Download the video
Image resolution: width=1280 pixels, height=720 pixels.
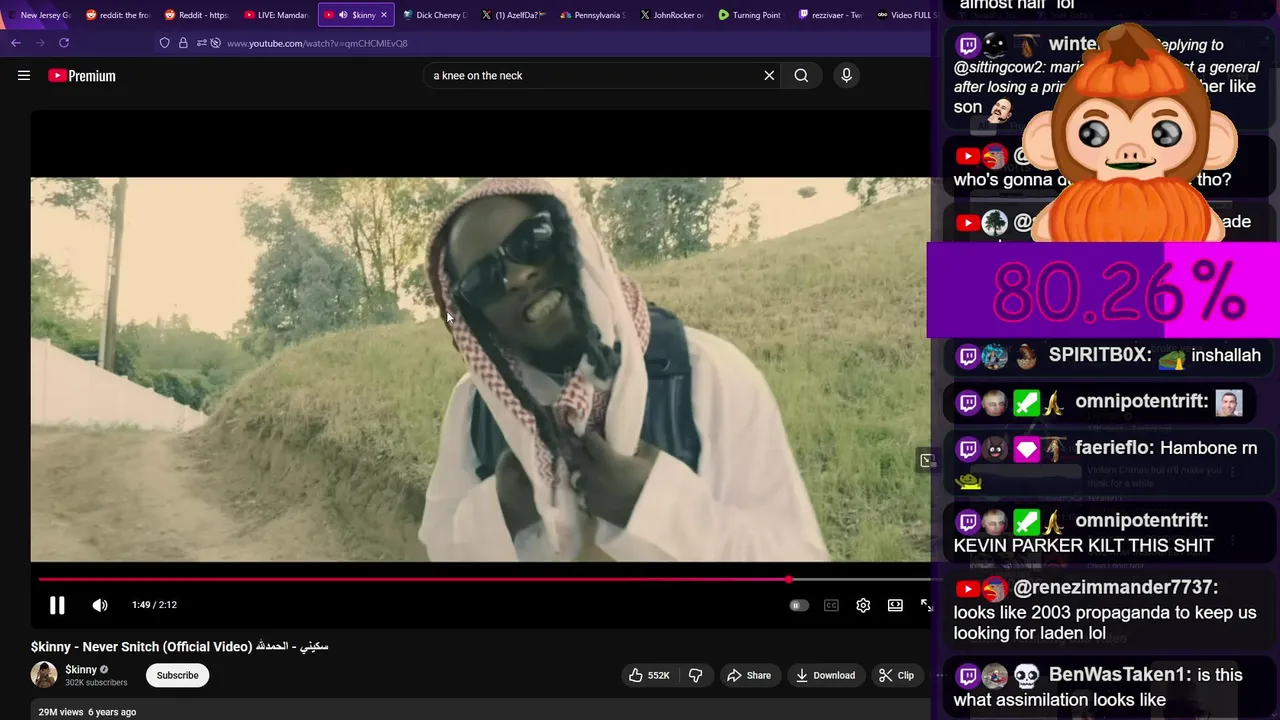click(x=825, y=676)
